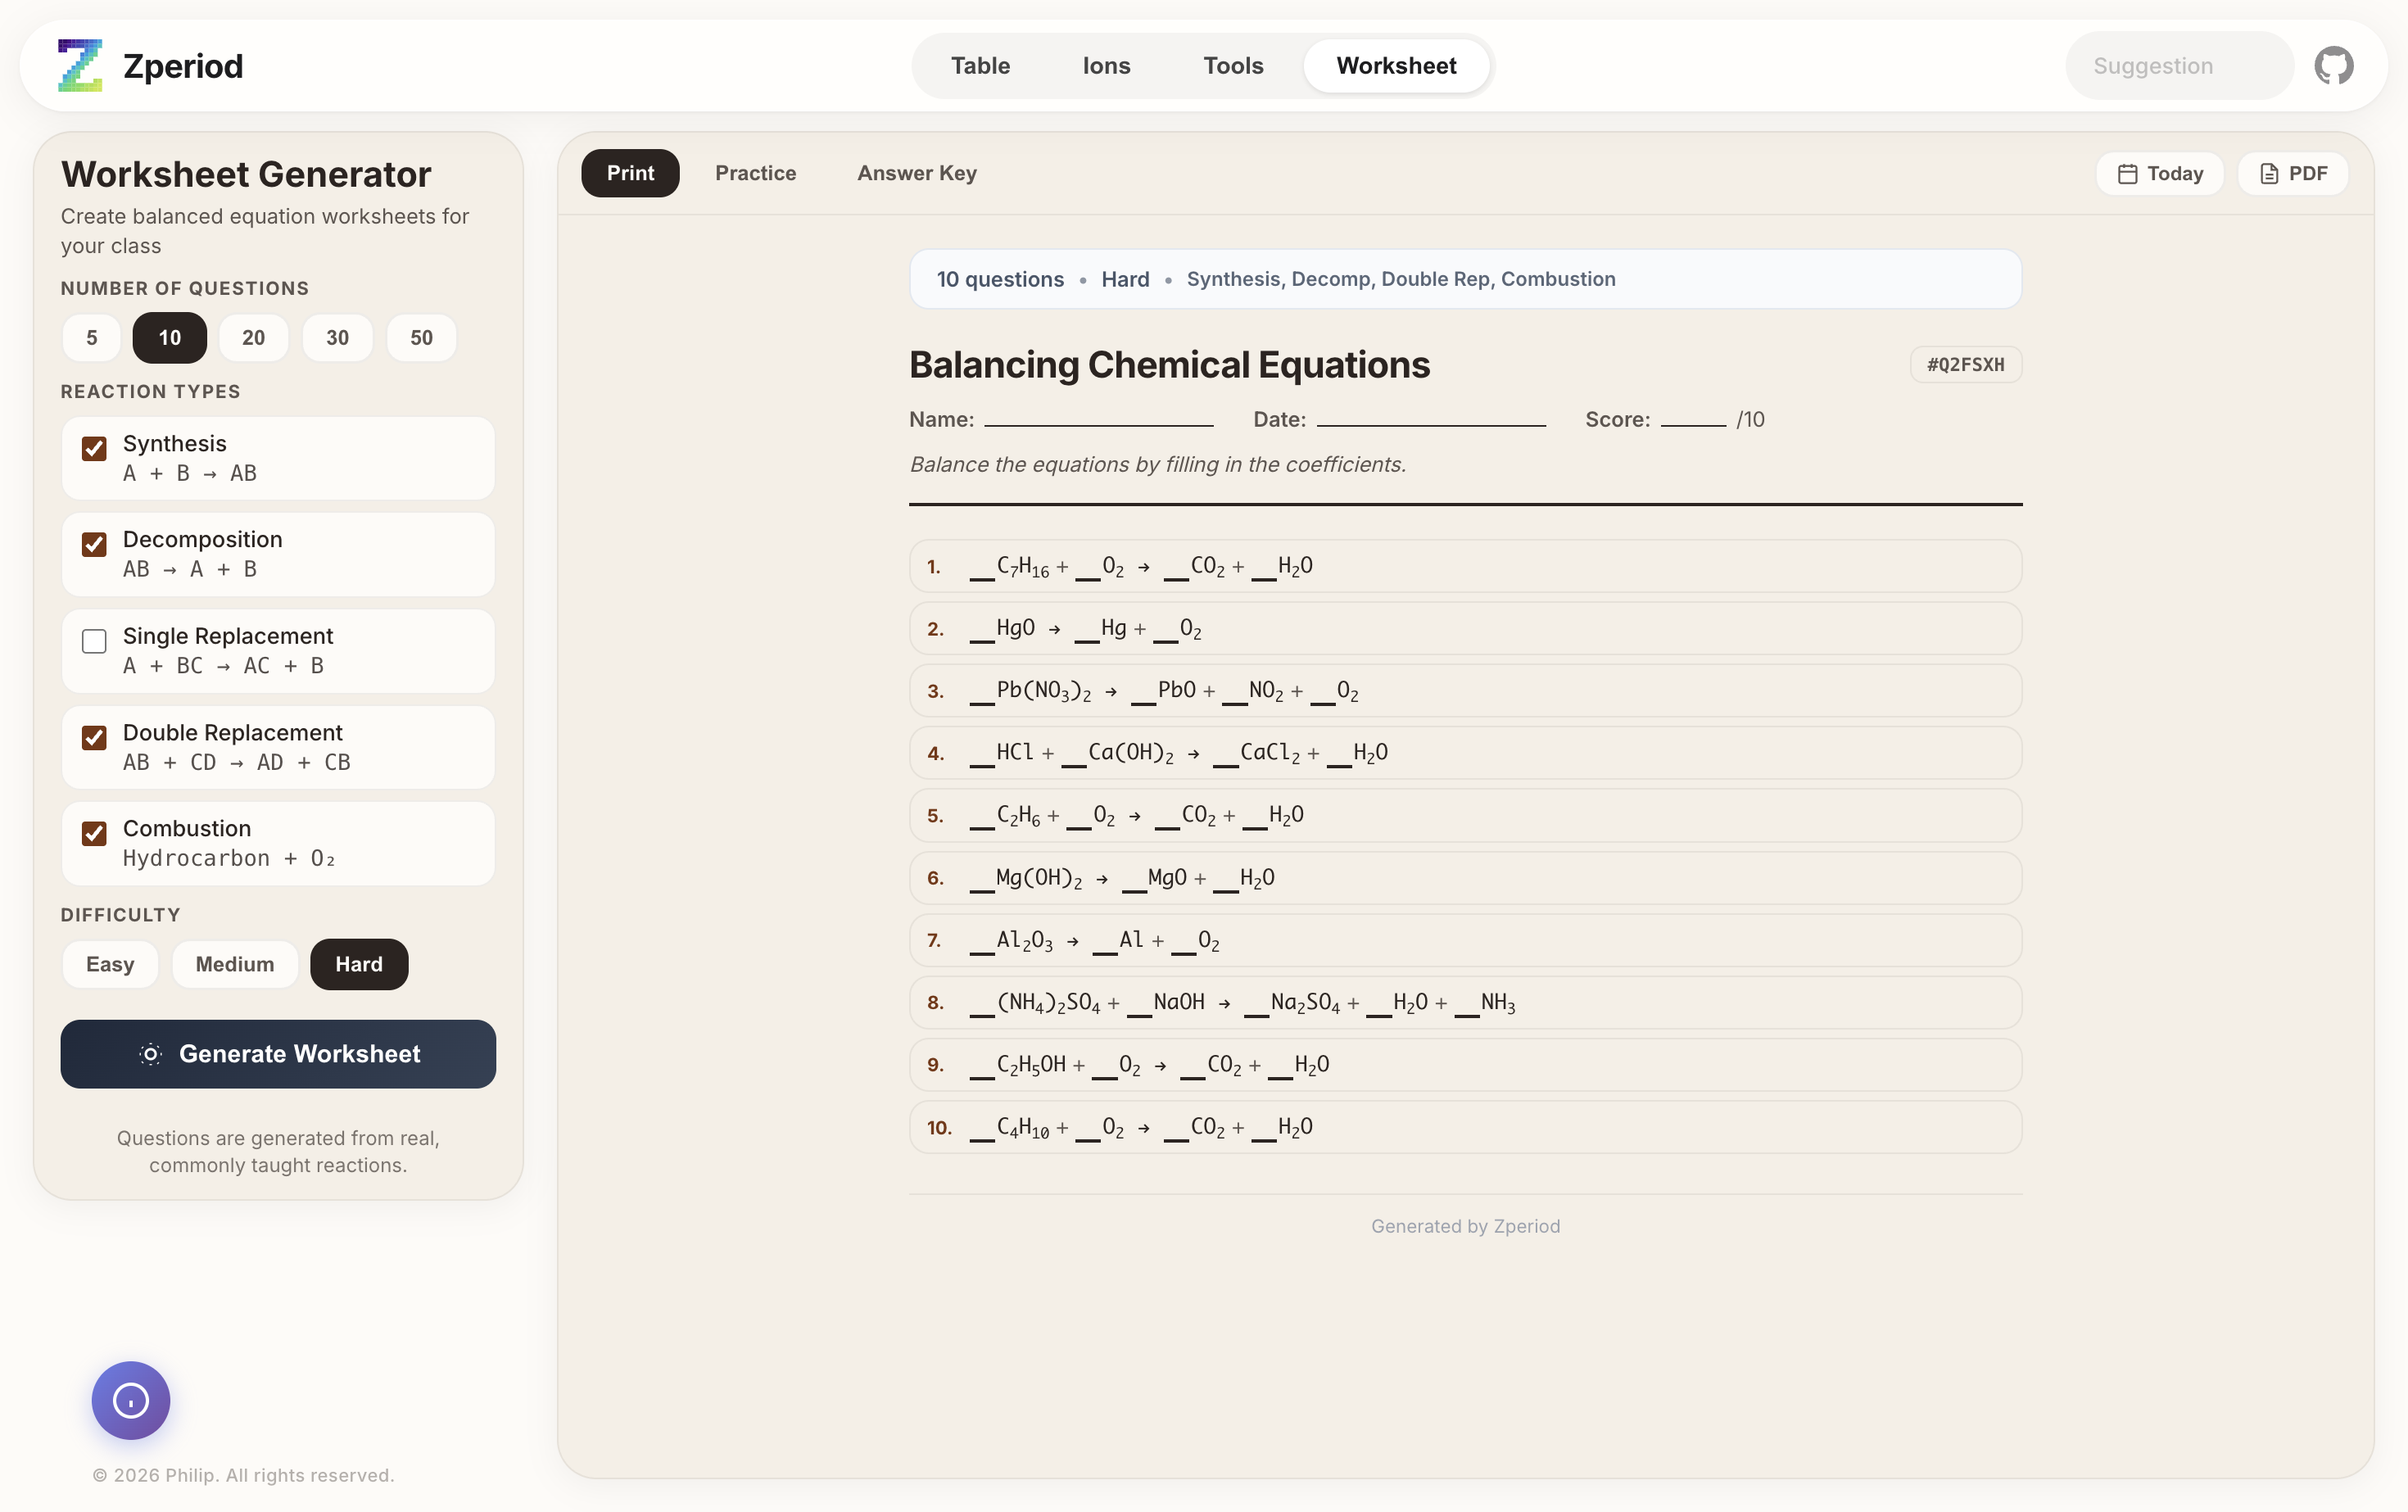Switch to the Ions navigation tab

click(1105, 65)
